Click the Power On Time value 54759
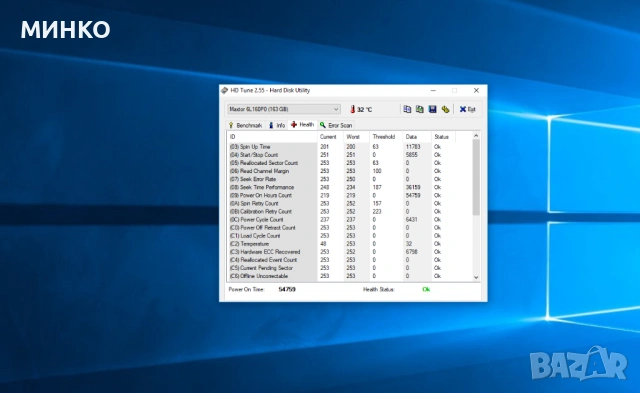Image resolution: width=640 pixels, height=393 pixels. [x=287, y=289]
